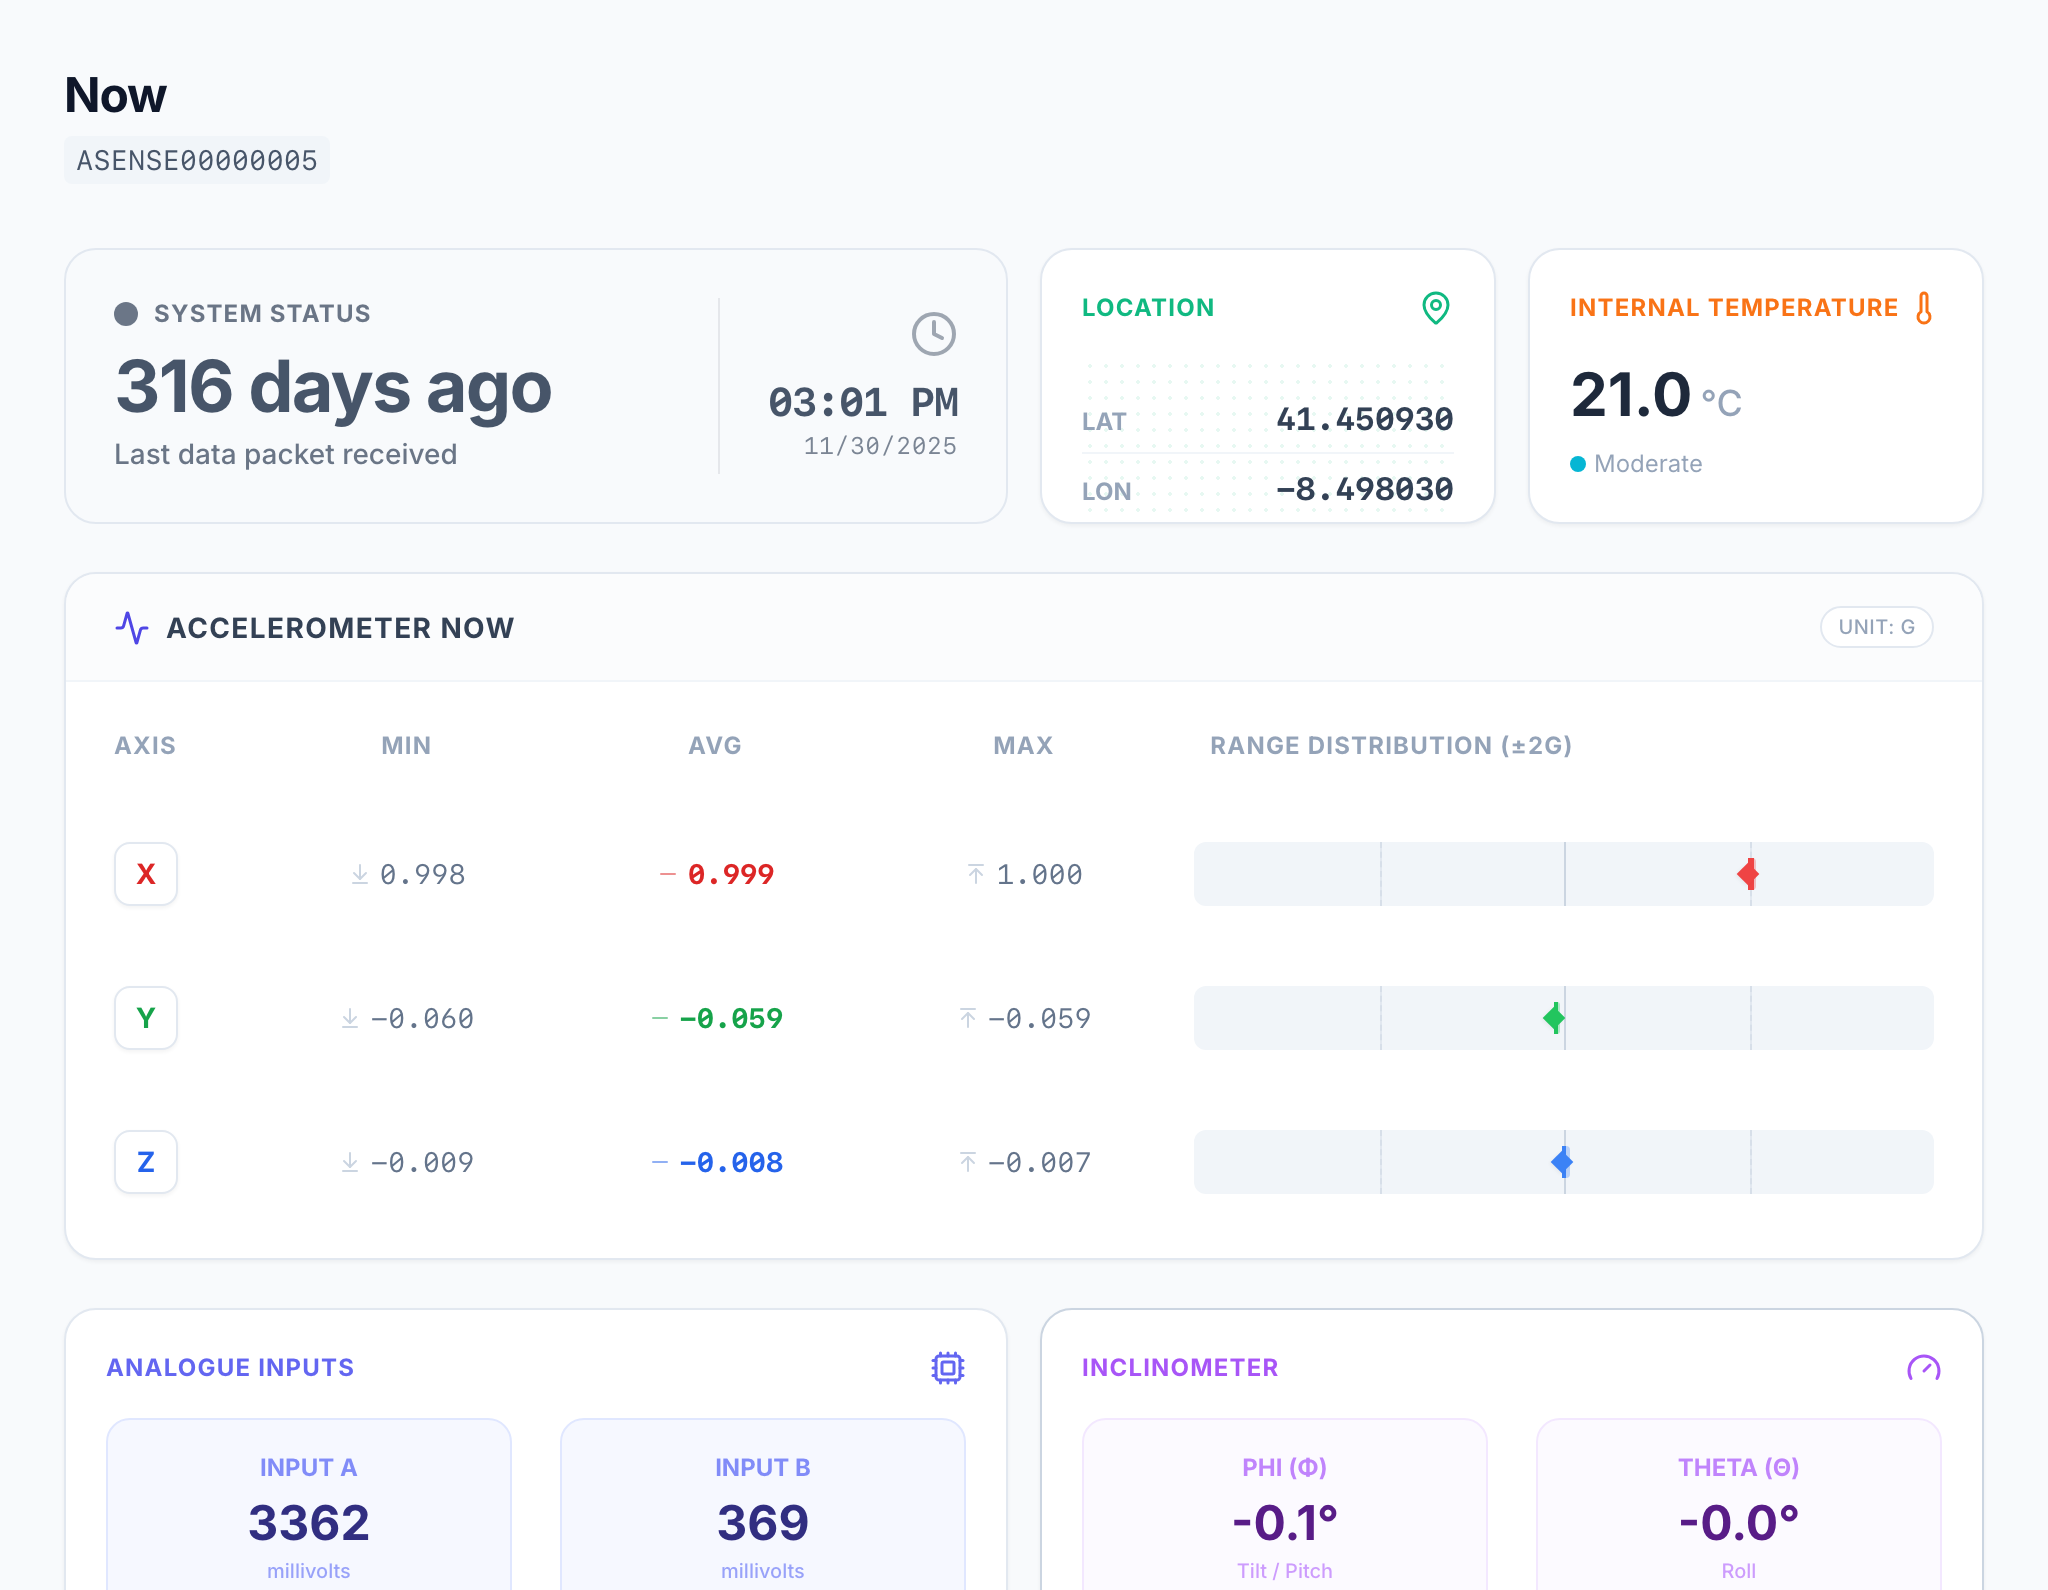Viewport: 2048px width, 1590px height.
Task: Click the X axis badge
Action: point(146,874)
